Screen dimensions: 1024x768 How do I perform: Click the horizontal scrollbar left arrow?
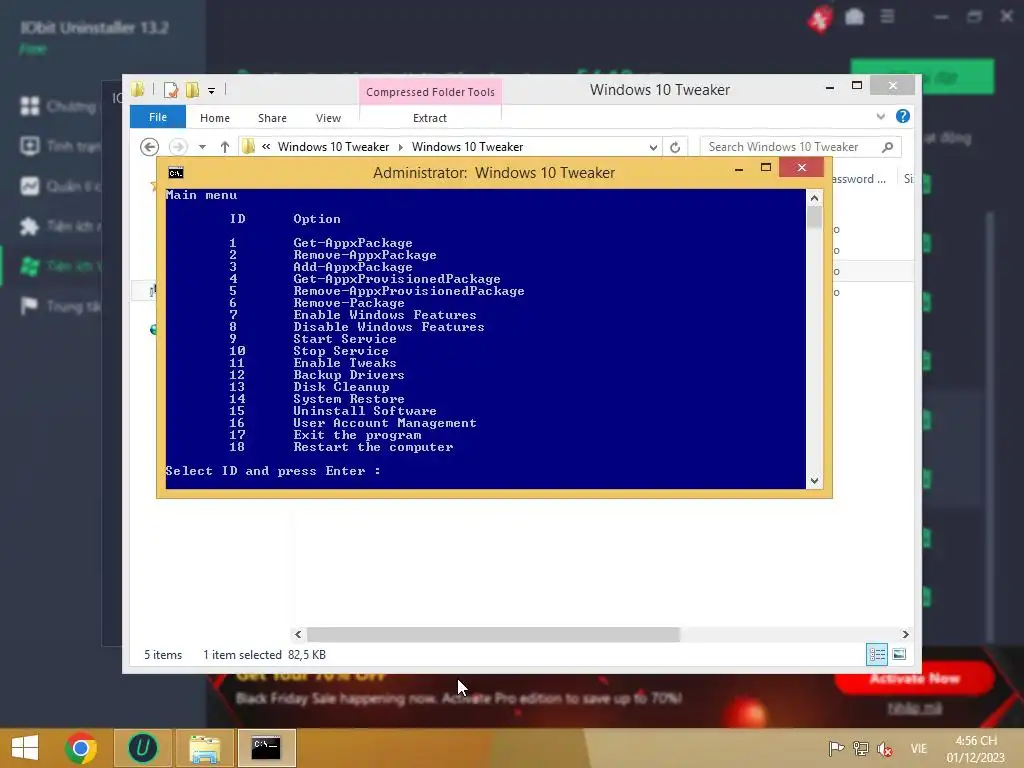[298, 634]
